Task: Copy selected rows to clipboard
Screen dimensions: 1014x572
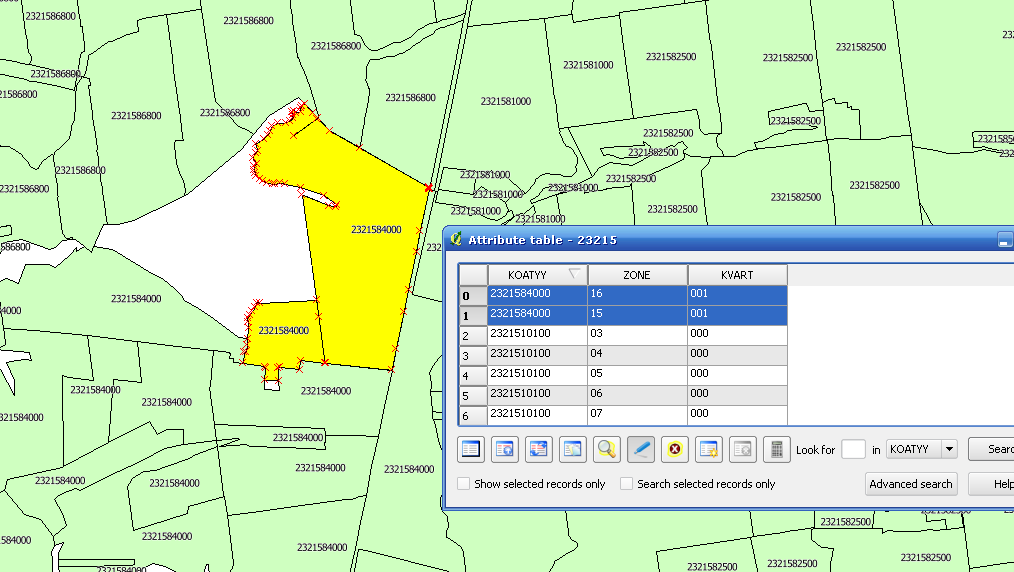Action: 572,450
